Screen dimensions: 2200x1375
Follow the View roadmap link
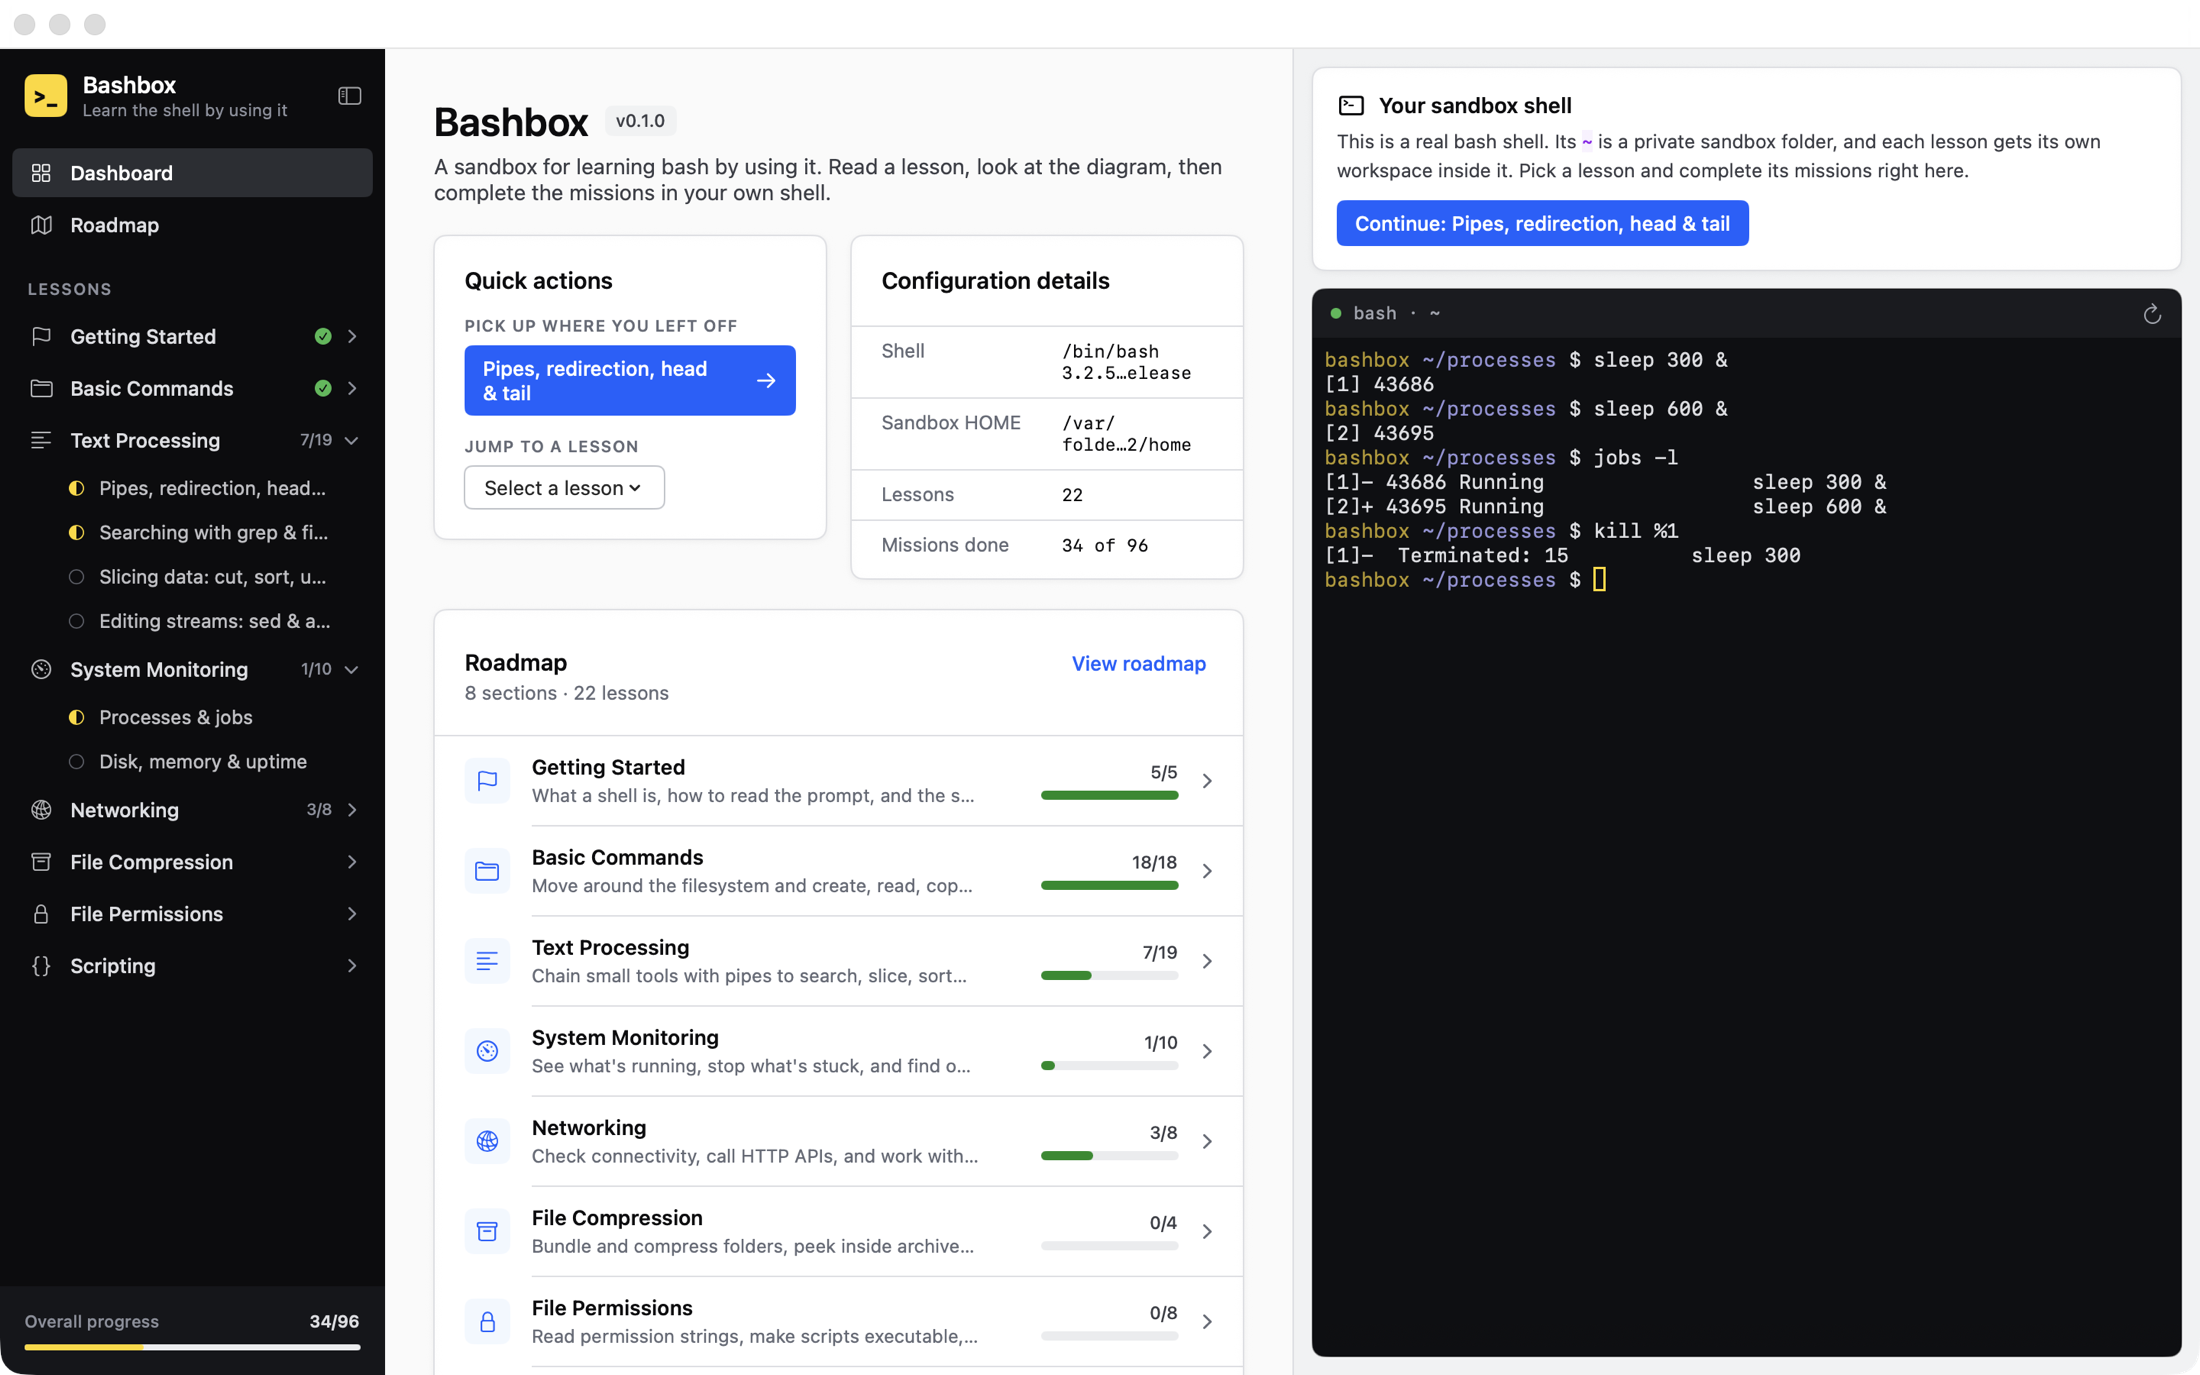click(1138, 663)
